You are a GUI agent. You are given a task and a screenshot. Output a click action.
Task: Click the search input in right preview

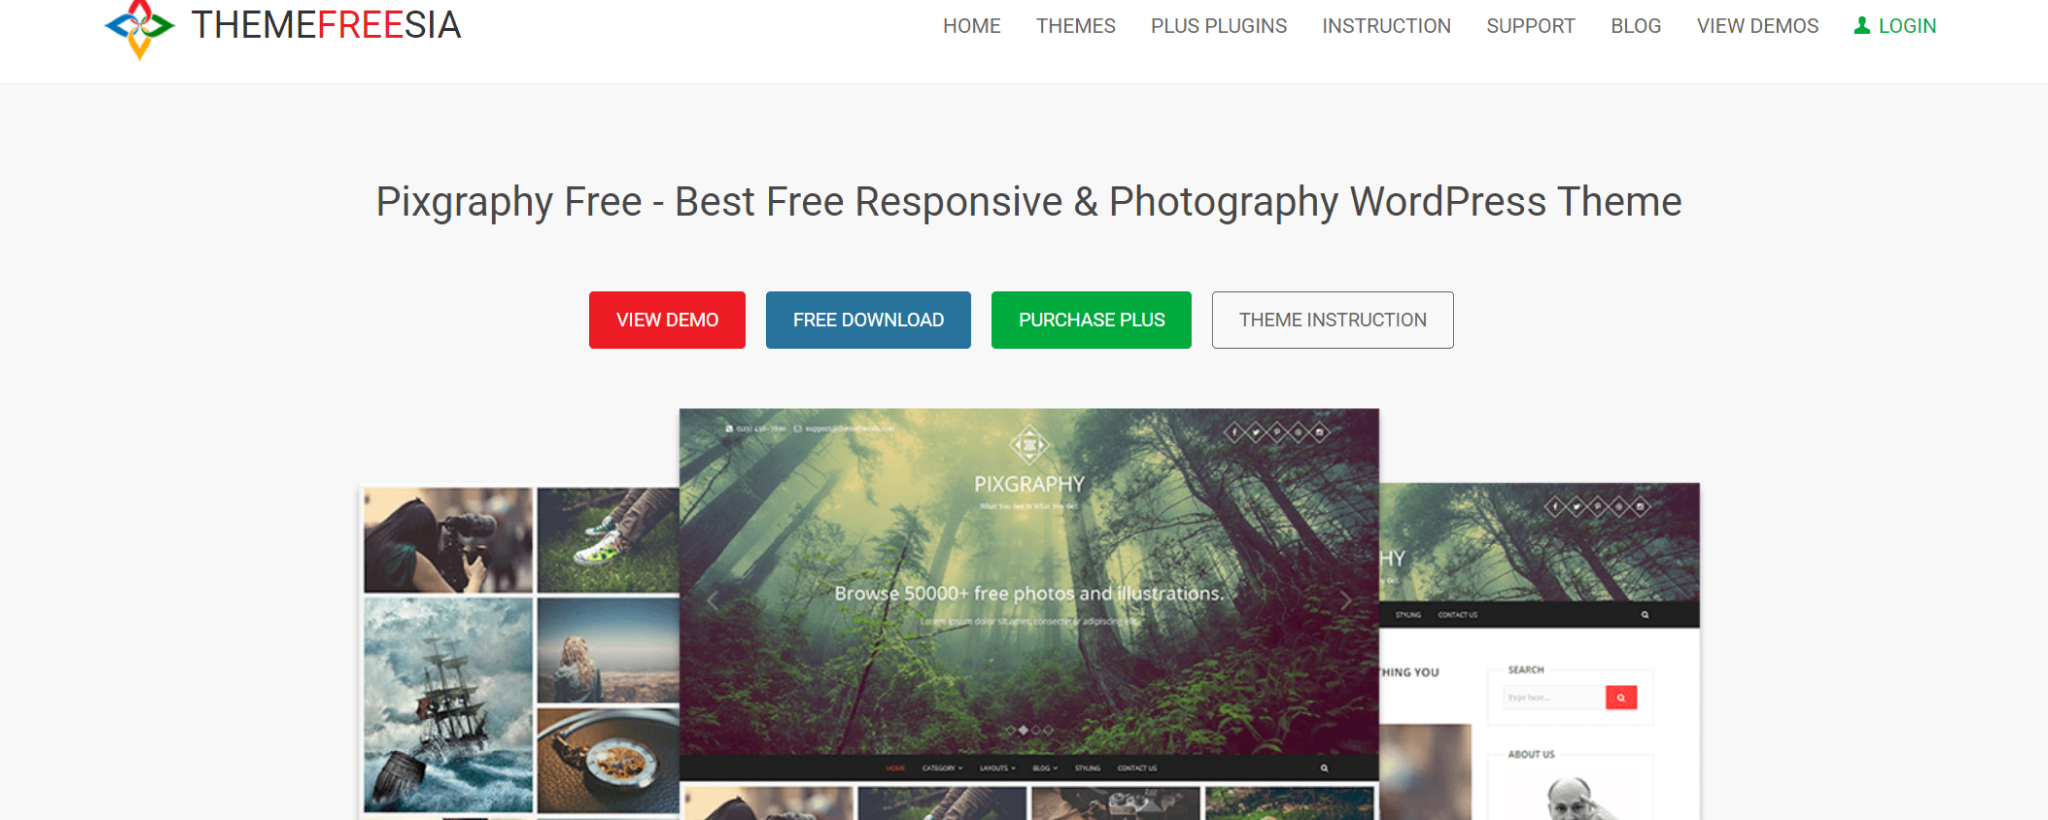coord(1554,697)
